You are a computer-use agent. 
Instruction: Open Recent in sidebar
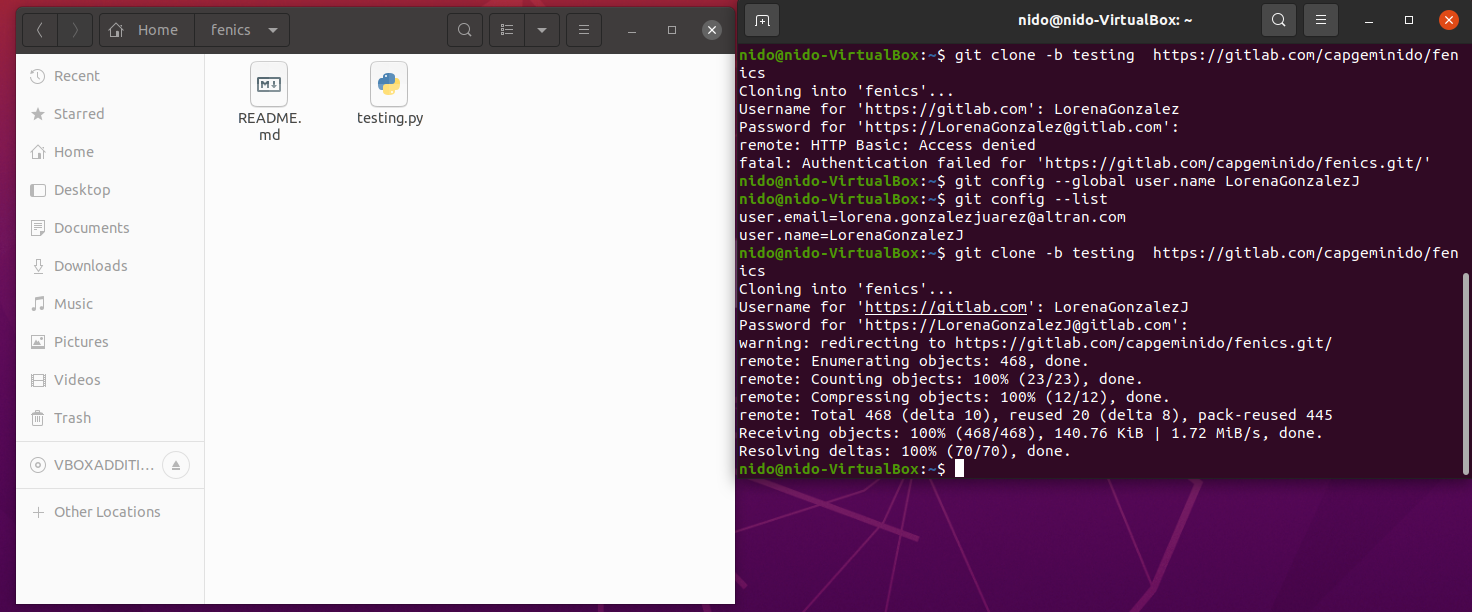tap(110, 76)
